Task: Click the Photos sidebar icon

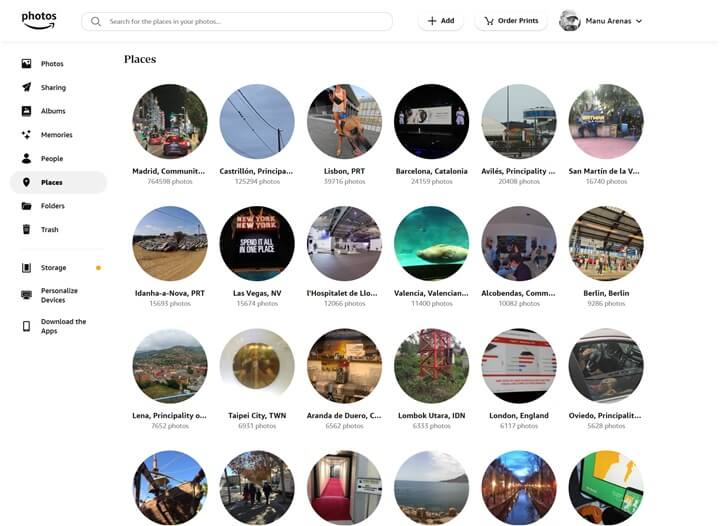Action: (26, 63)
